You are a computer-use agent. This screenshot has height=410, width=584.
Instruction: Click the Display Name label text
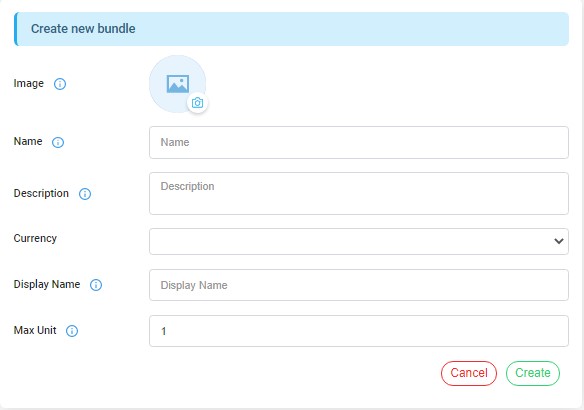(x=47, y=285)
